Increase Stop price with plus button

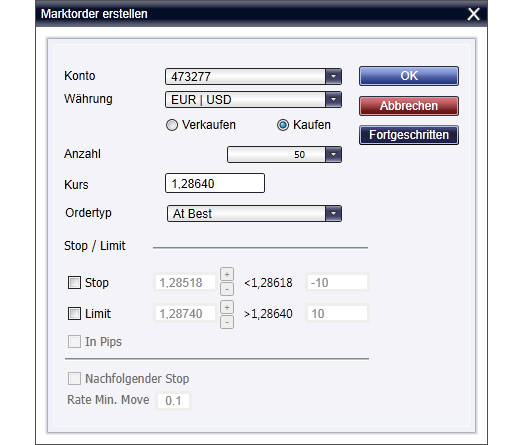tap(227, 275)
